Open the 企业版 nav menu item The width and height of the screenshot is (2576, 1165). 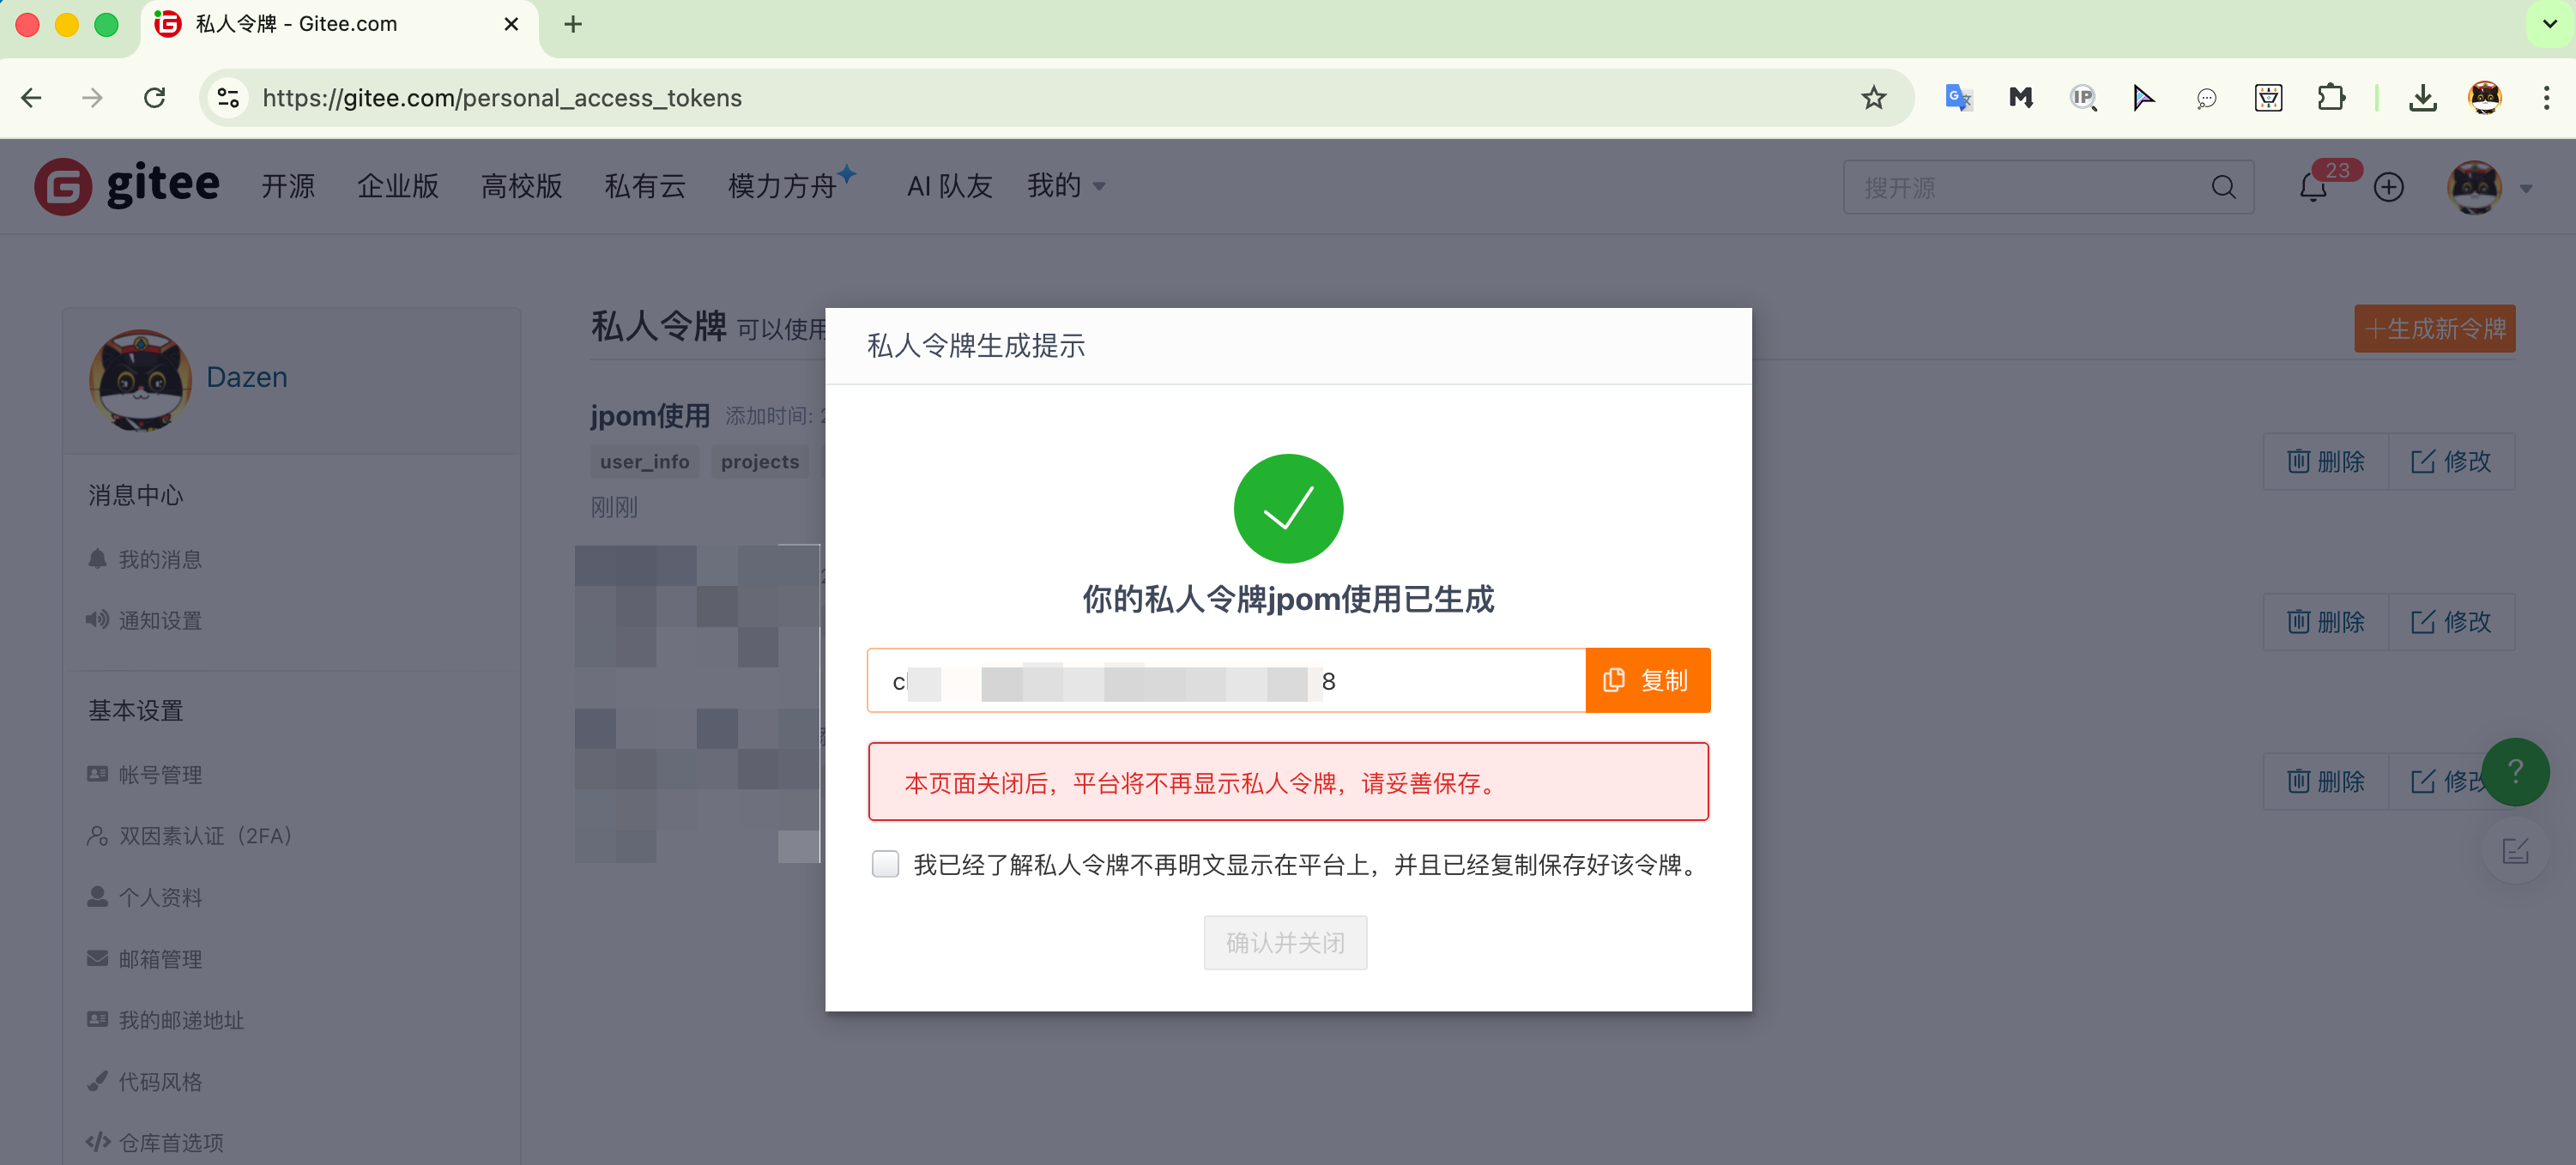click(x=397, y=186)
